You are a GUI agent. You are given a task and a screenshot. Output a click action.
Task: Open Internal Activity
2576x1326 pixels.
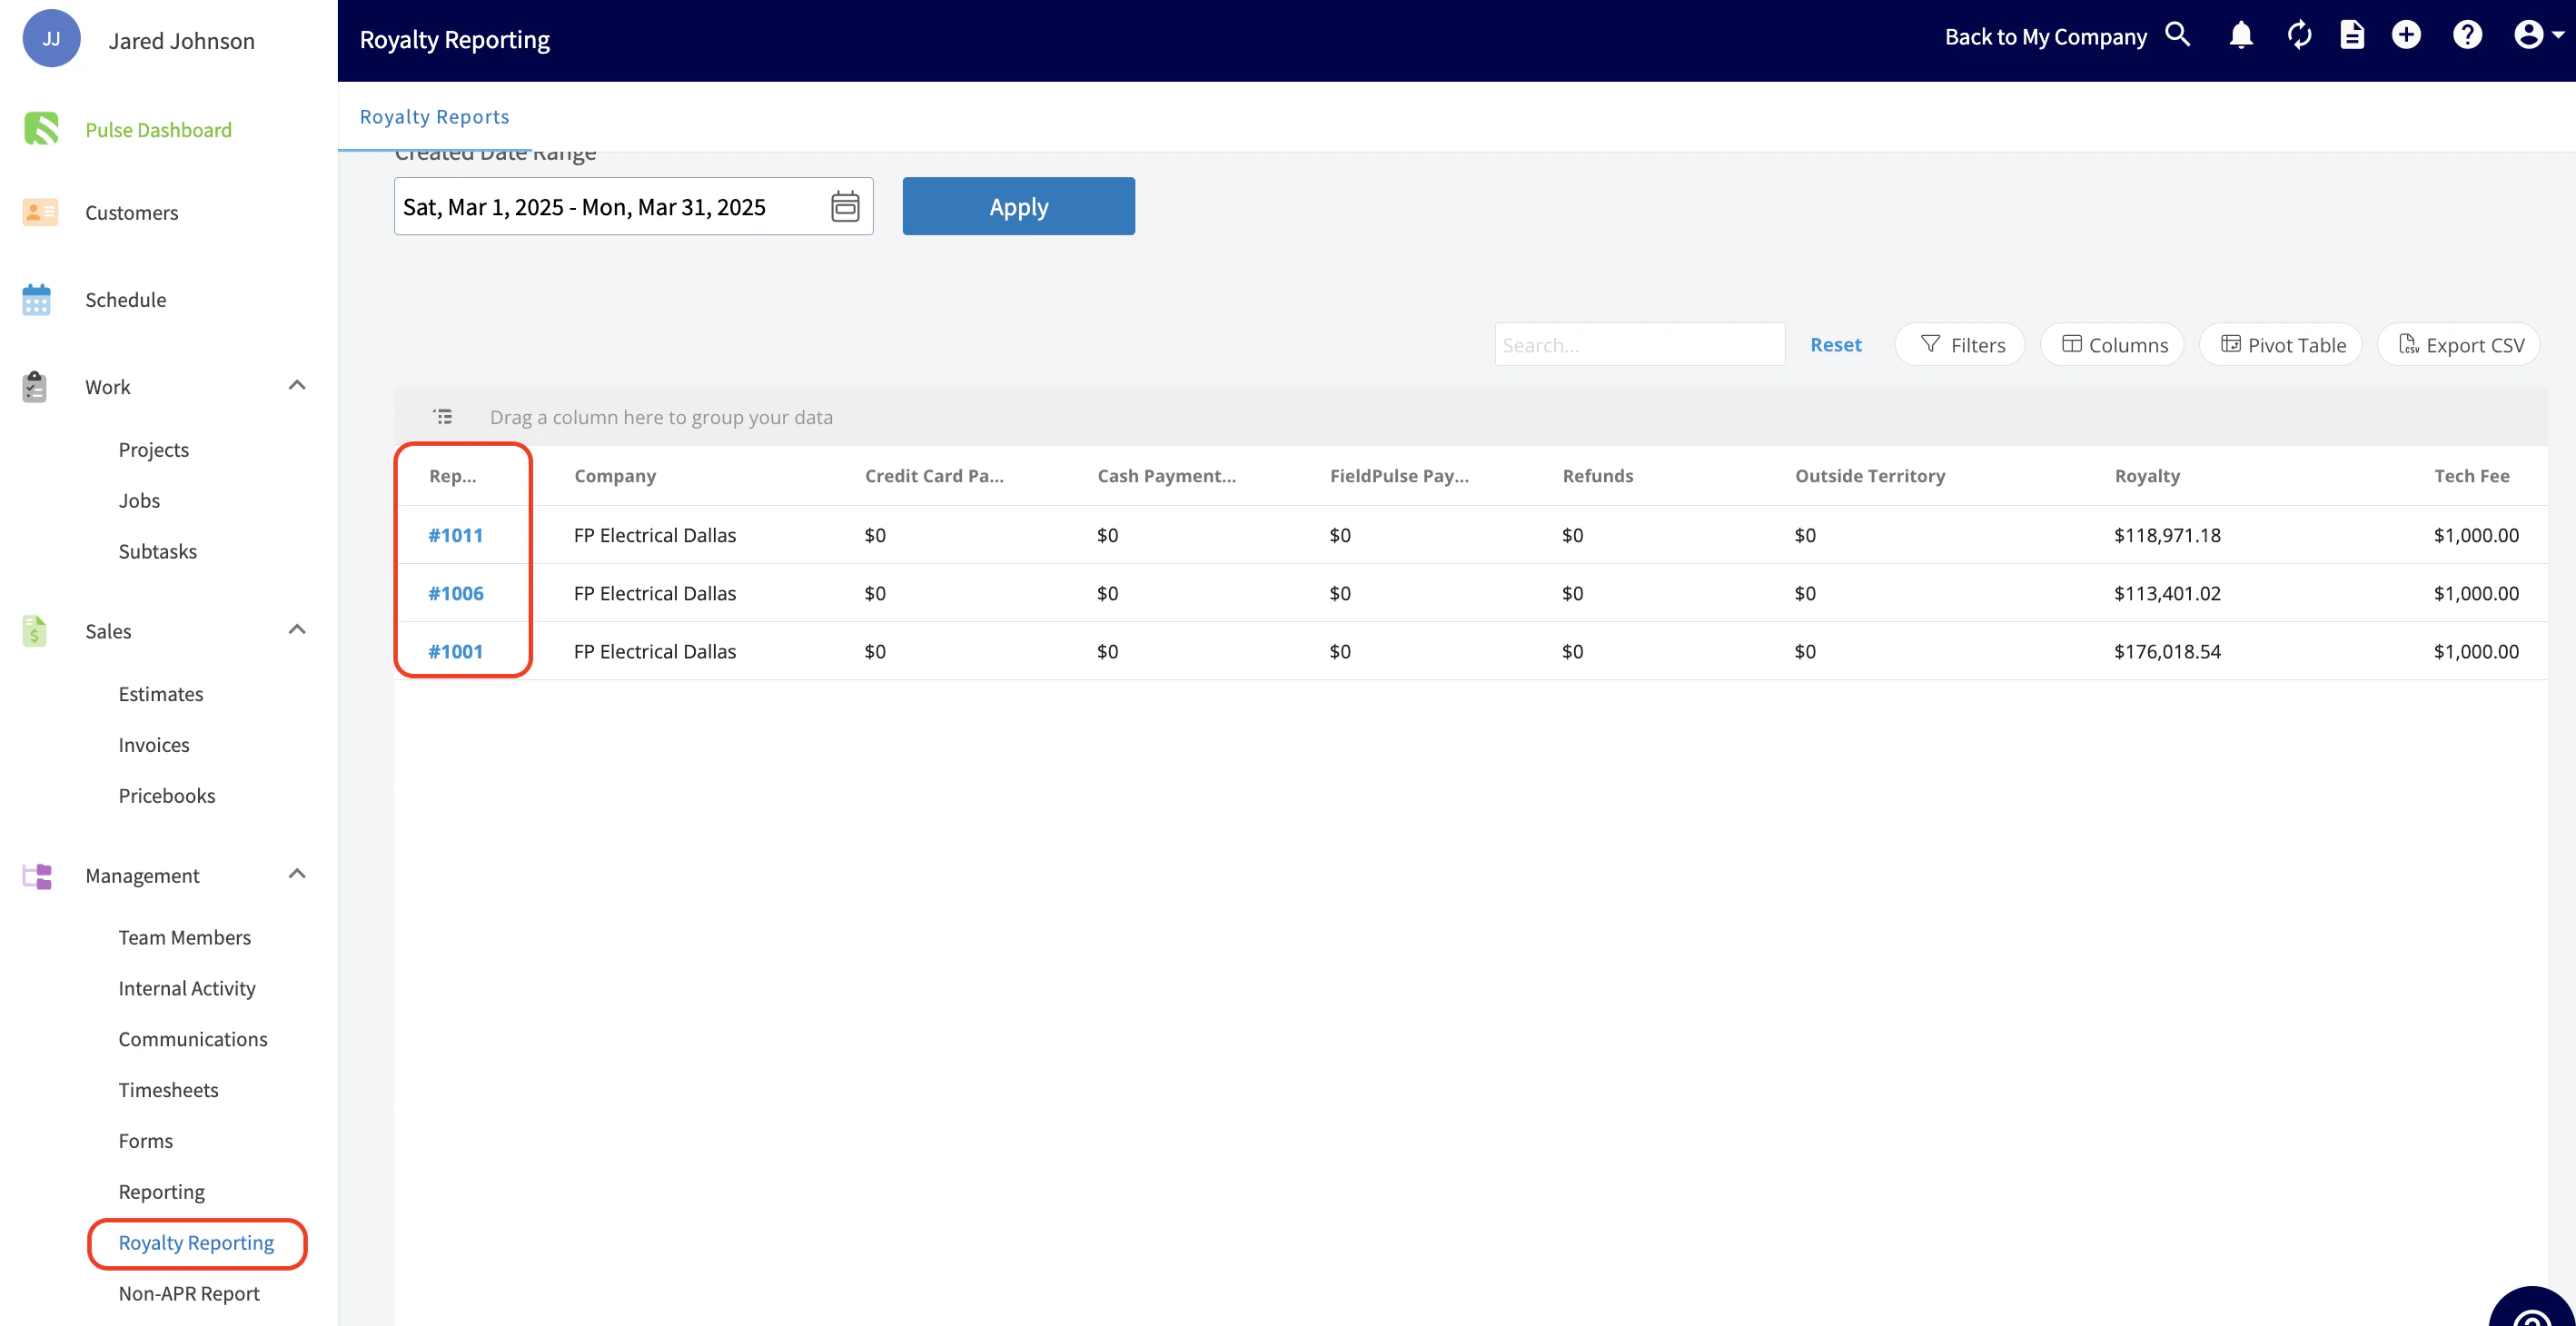tap(186, 989)
